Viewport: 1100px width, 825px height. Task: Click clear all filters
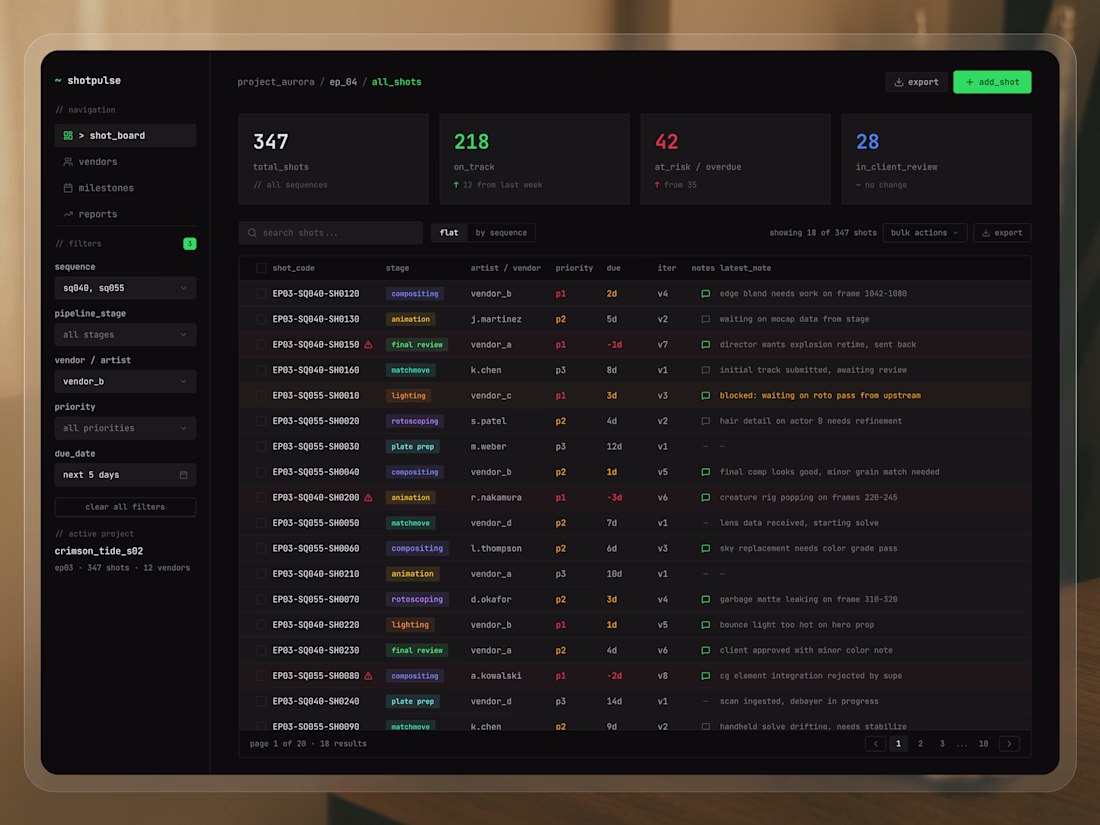tap(125, 507)
